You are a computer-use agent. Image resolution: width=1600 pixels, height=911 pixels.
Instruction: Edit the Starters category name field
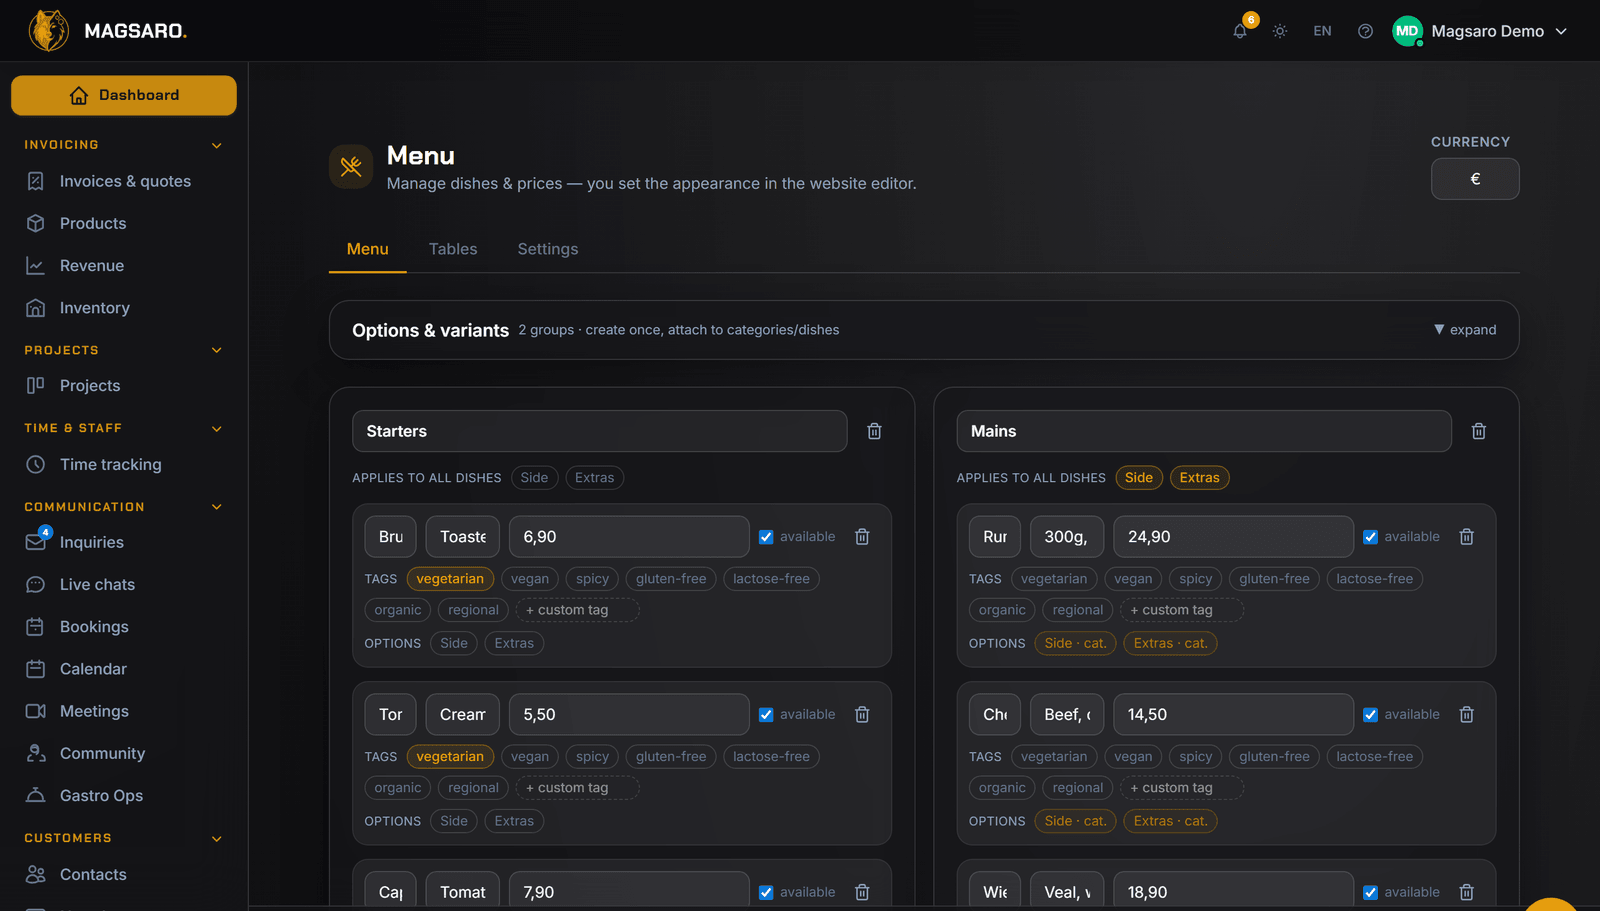tap(599, 431)
